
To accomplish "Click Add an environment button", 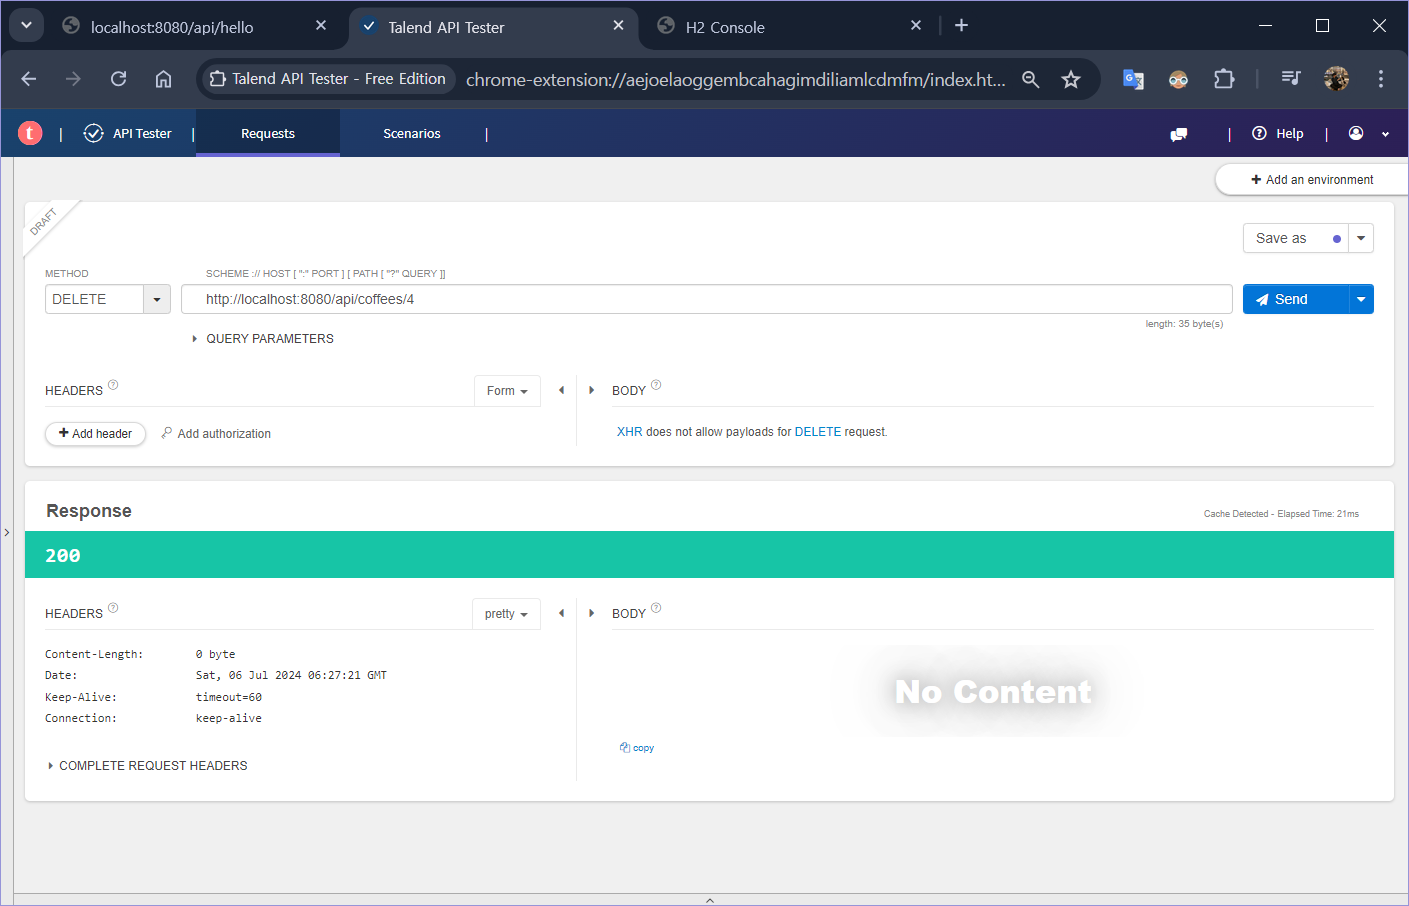I will (x=1312, y=180).
